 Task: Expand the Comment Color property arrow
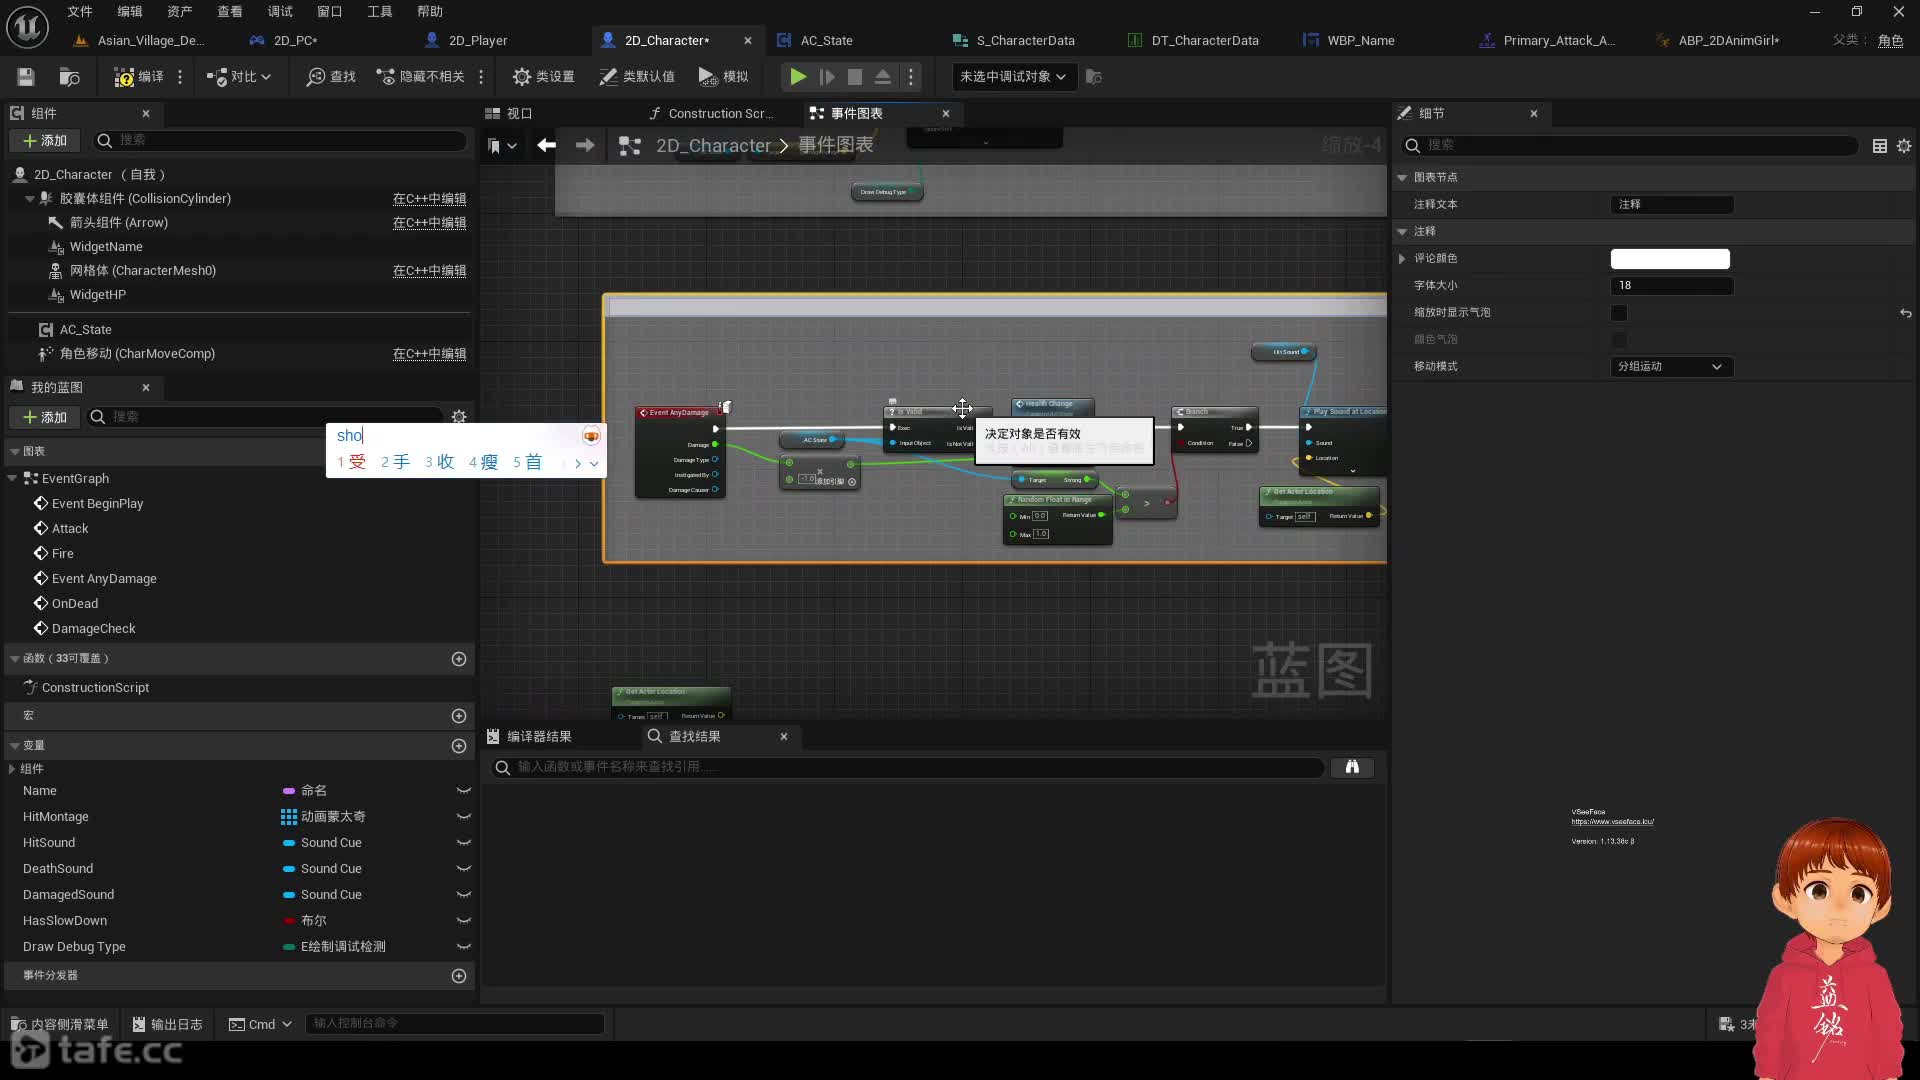pos(1402,259)
